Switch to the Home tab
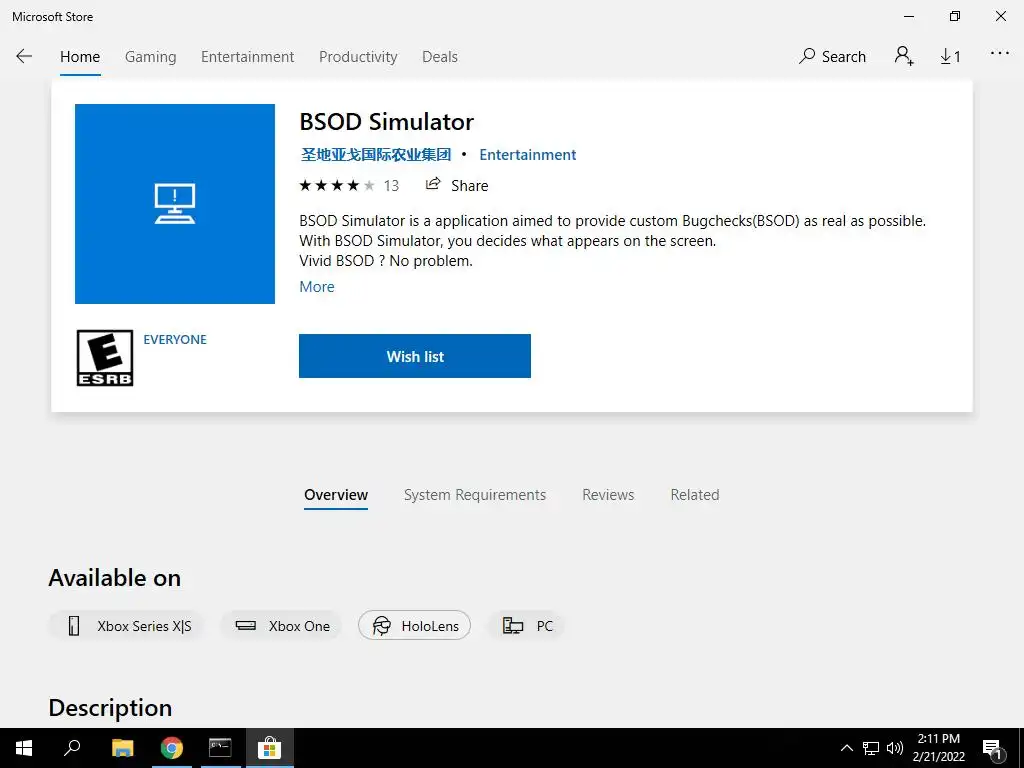The image size is (1024, 768). pyautogui.click(x=80, y=57)
